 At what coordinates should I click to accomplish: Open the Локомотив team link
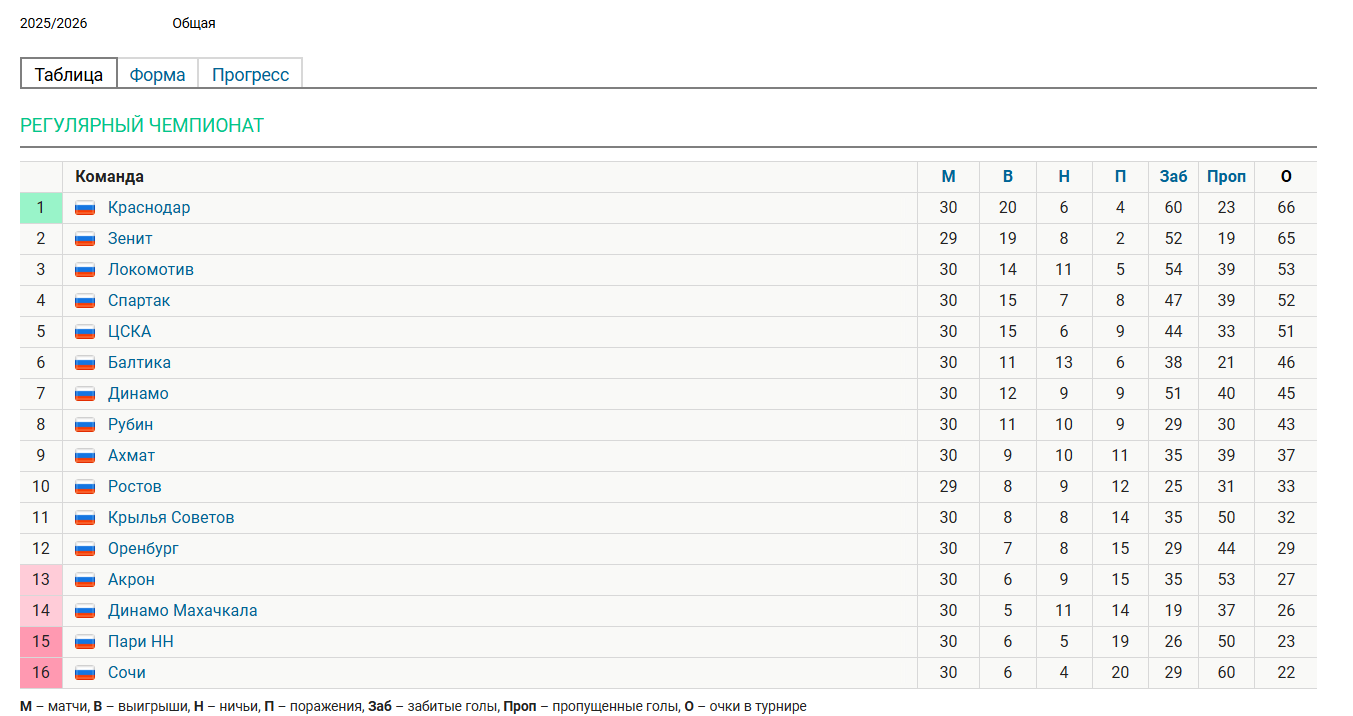(151, 270)
